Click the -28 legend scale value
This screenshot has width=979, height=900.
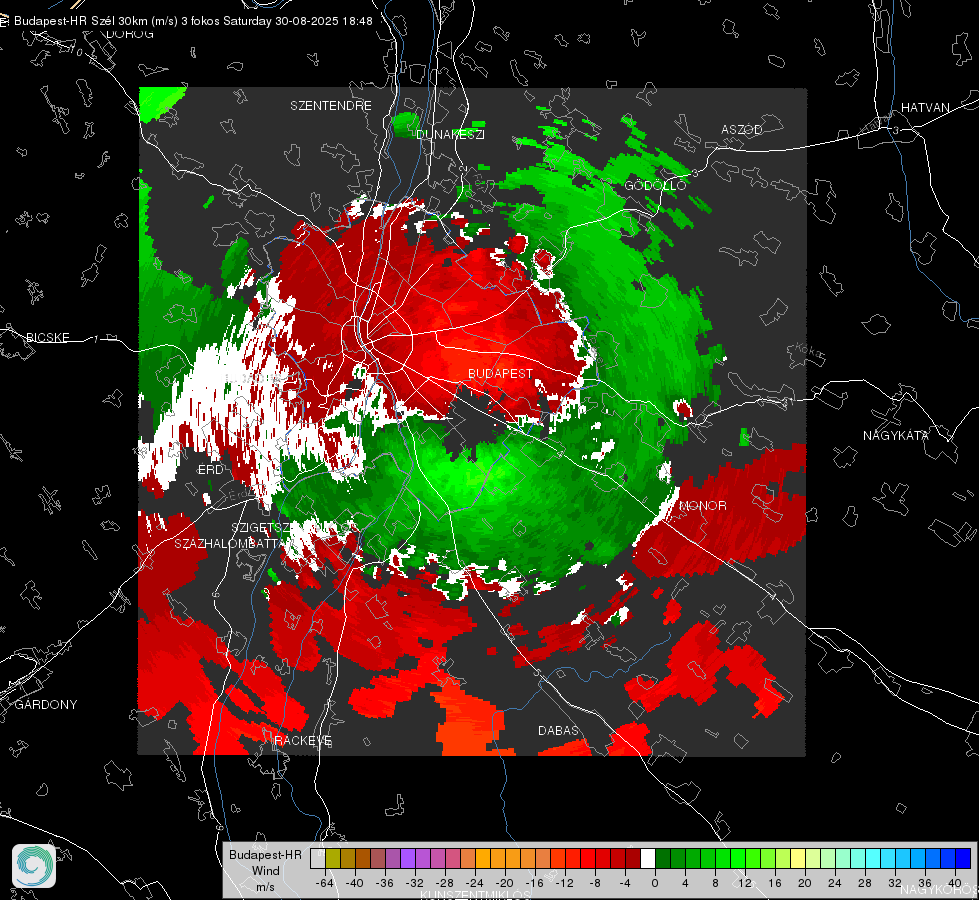click(x=445, y=884)
